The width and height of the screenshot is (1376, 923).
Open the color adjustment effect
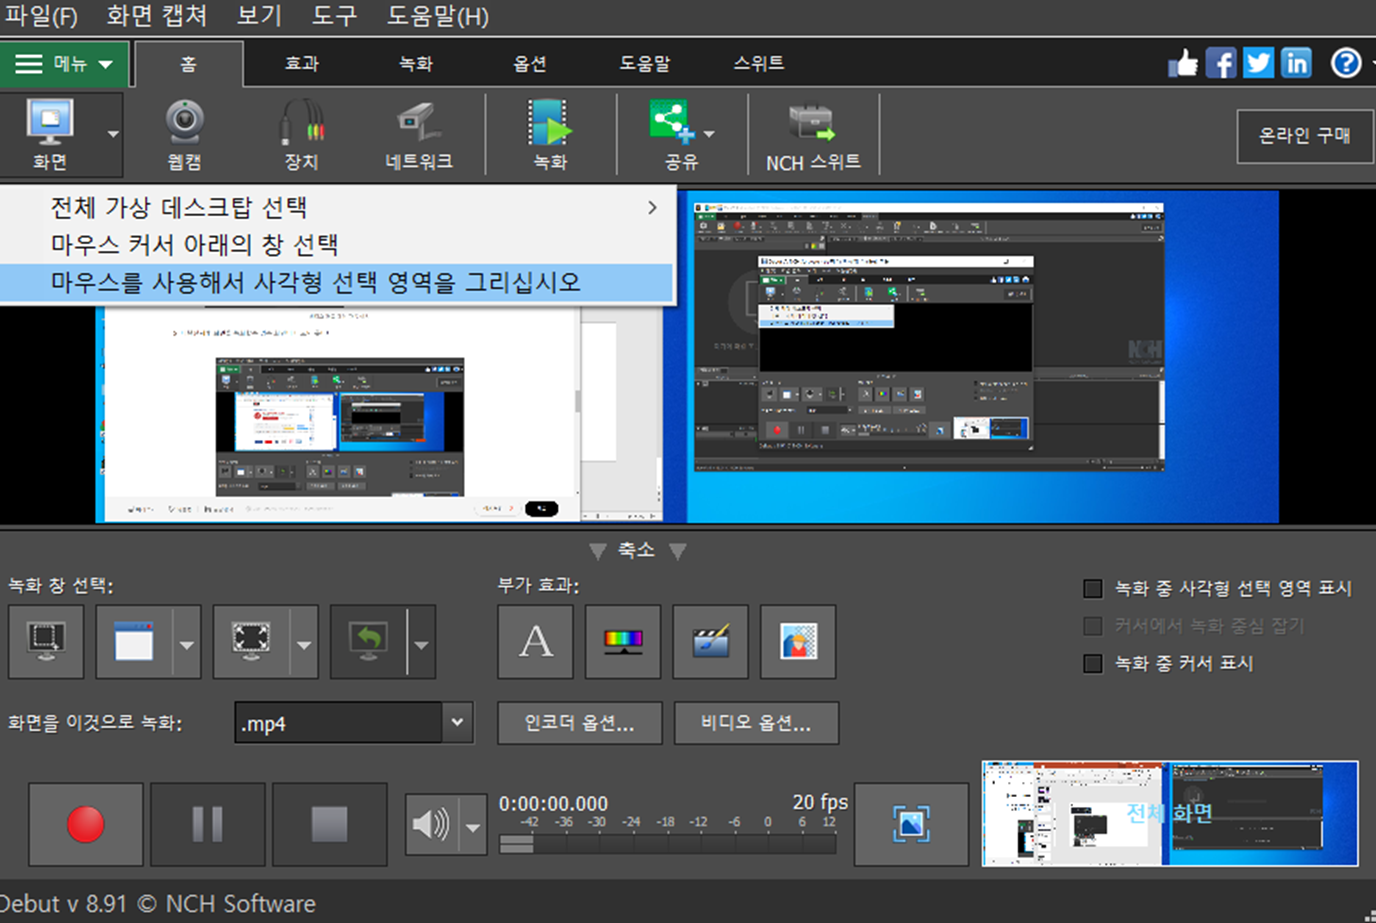(x=623, y=641)
